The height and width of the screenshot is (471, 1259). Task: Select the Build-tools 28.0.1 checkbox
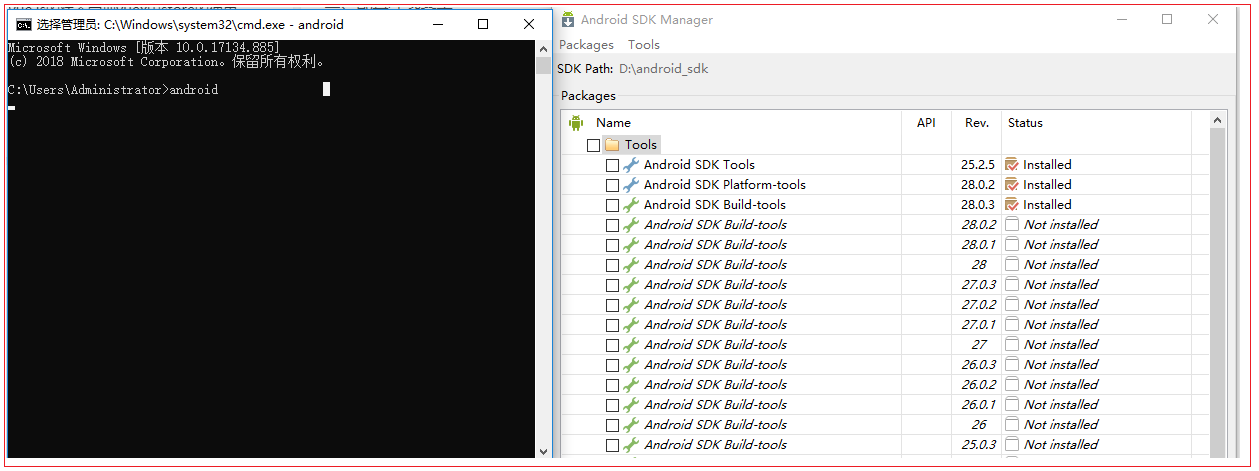click(x=612, y=245)
